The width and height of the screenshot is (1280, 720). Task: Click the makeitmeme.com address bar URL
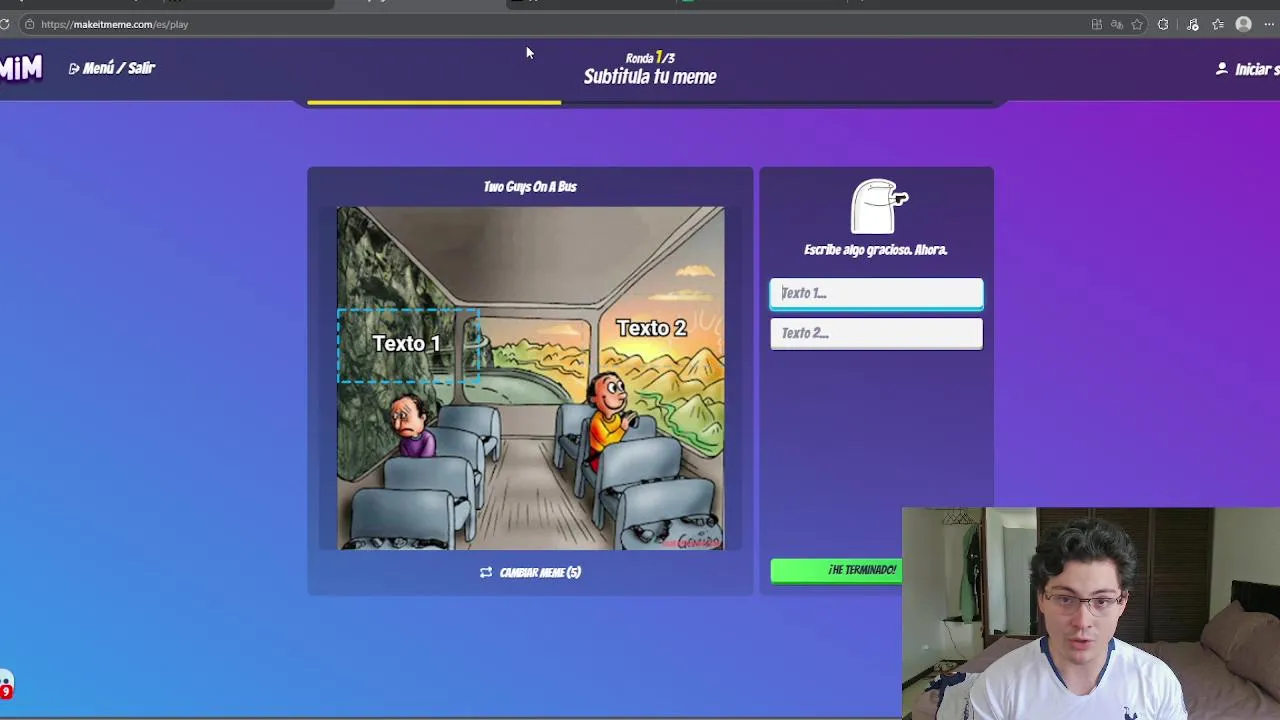coord(114,24)
